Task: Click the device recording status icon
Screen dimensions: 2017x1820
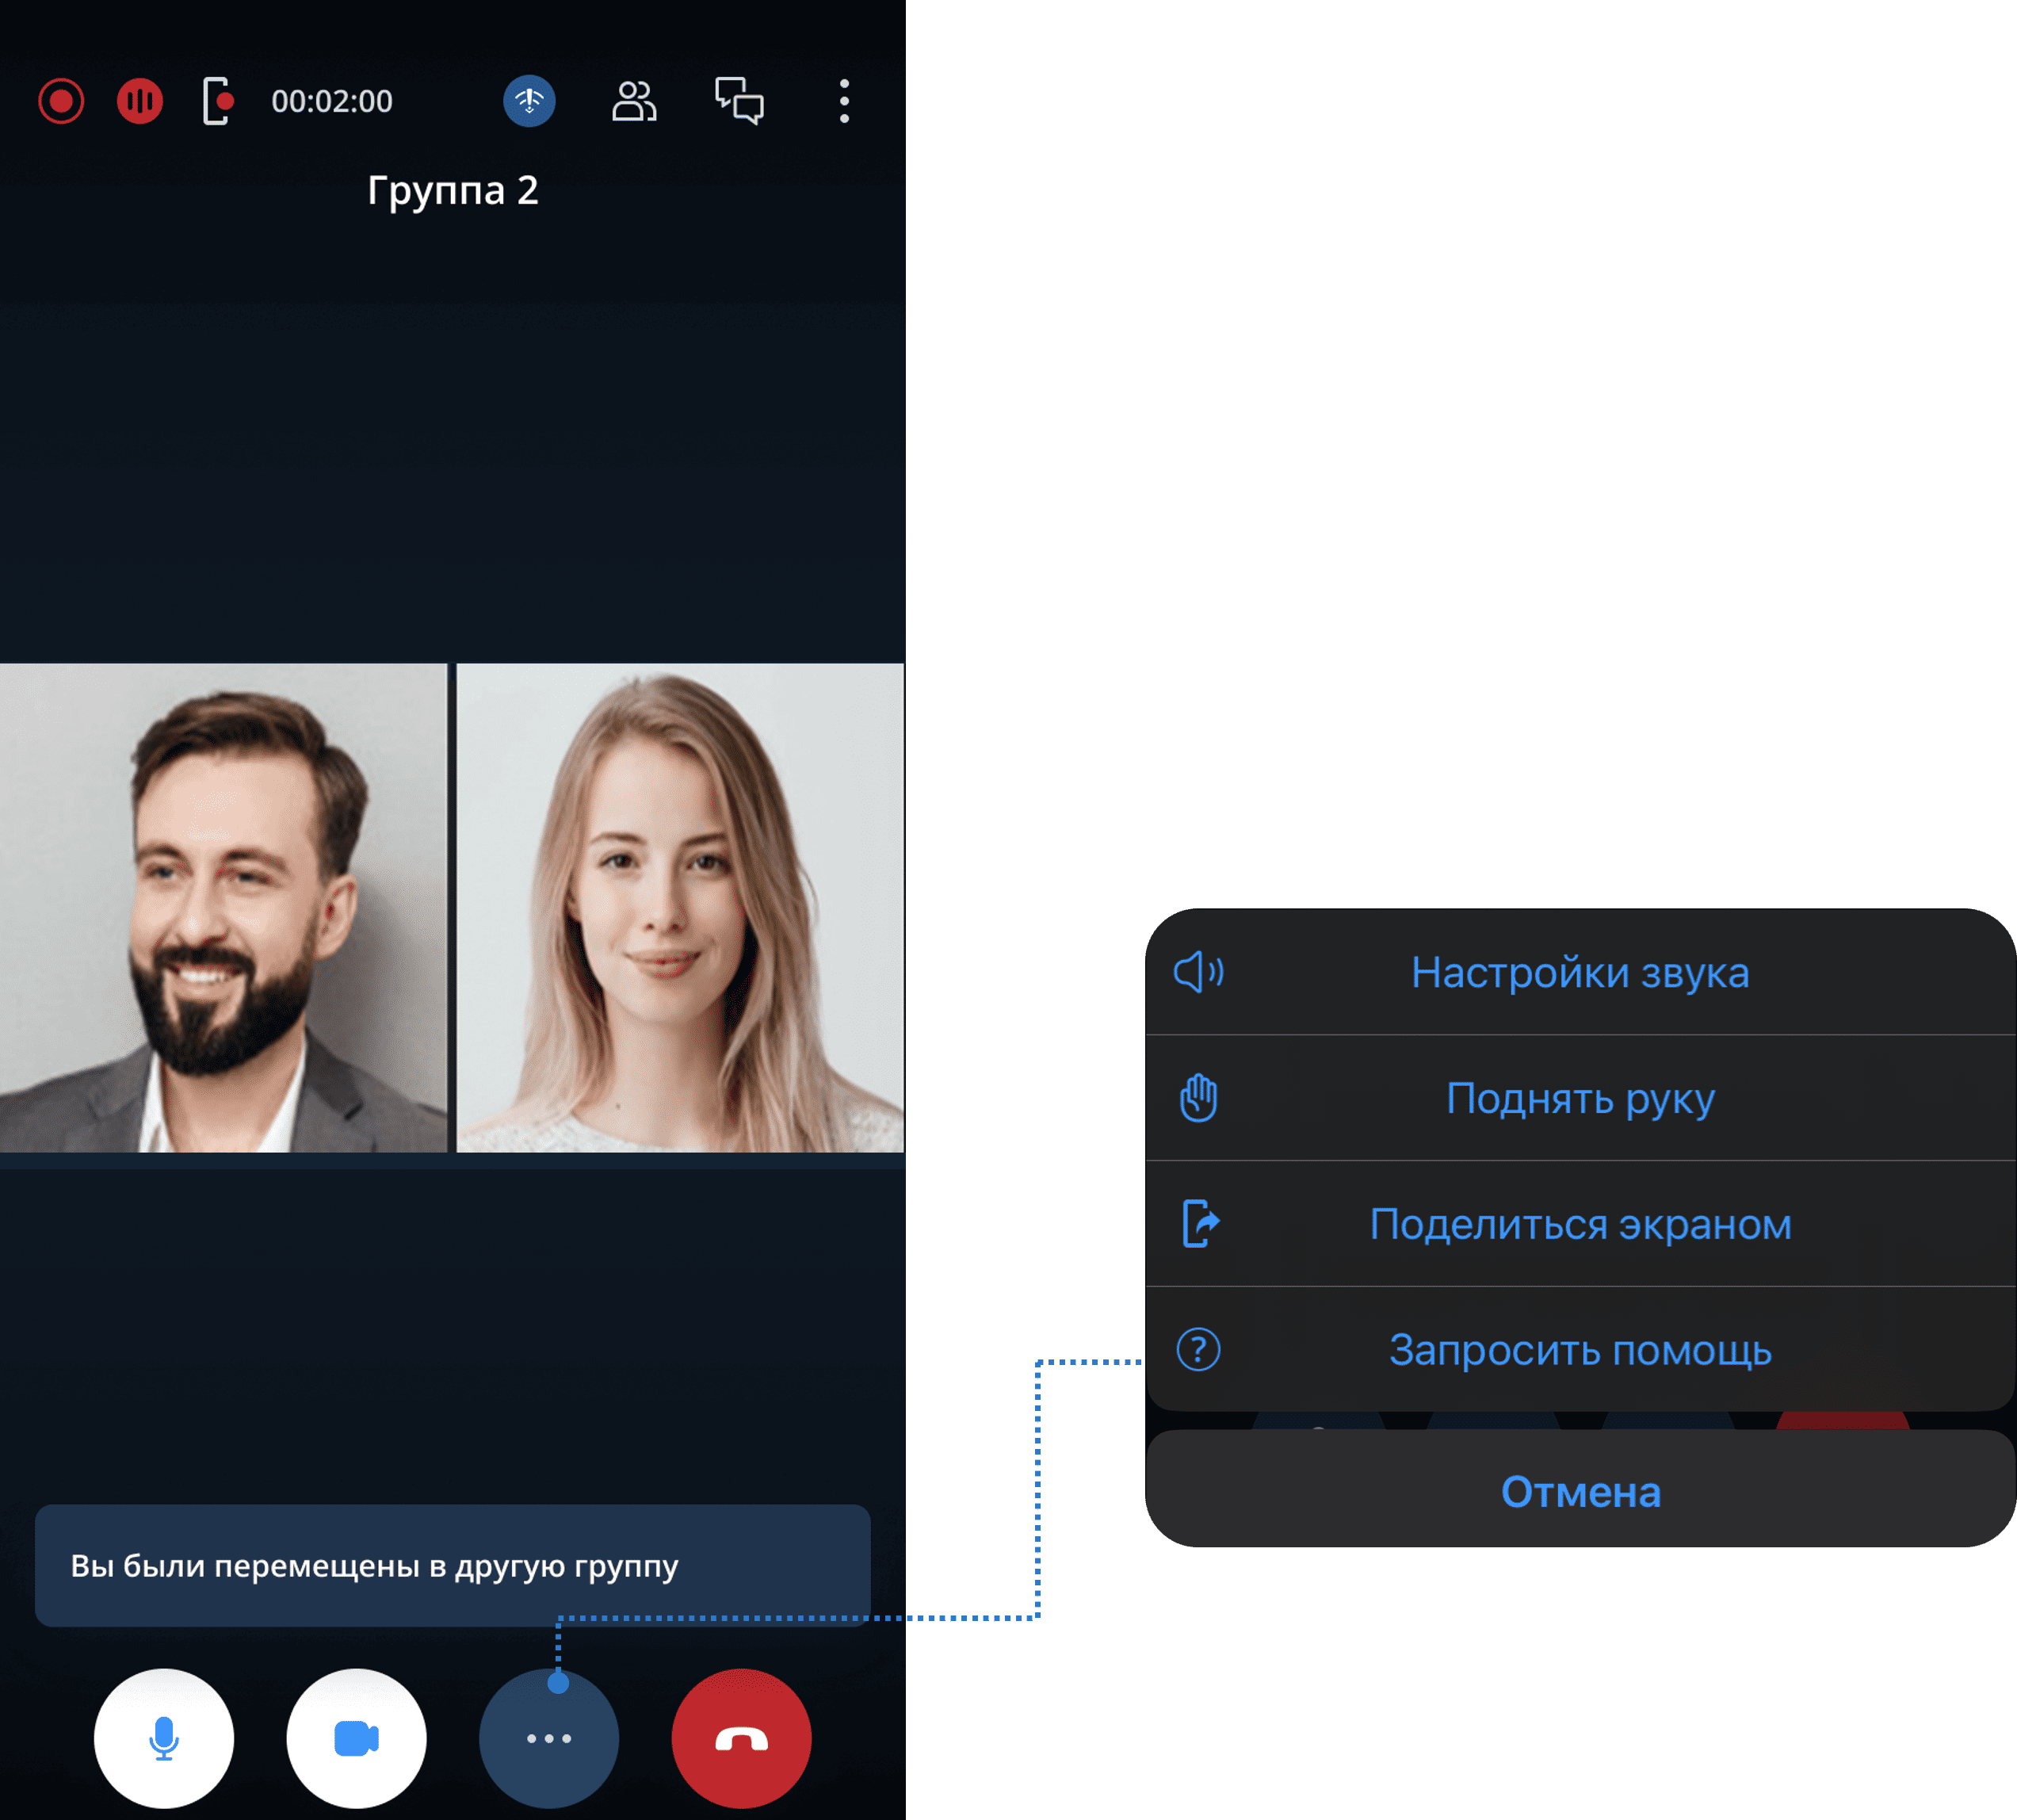Action: point(217,101)
